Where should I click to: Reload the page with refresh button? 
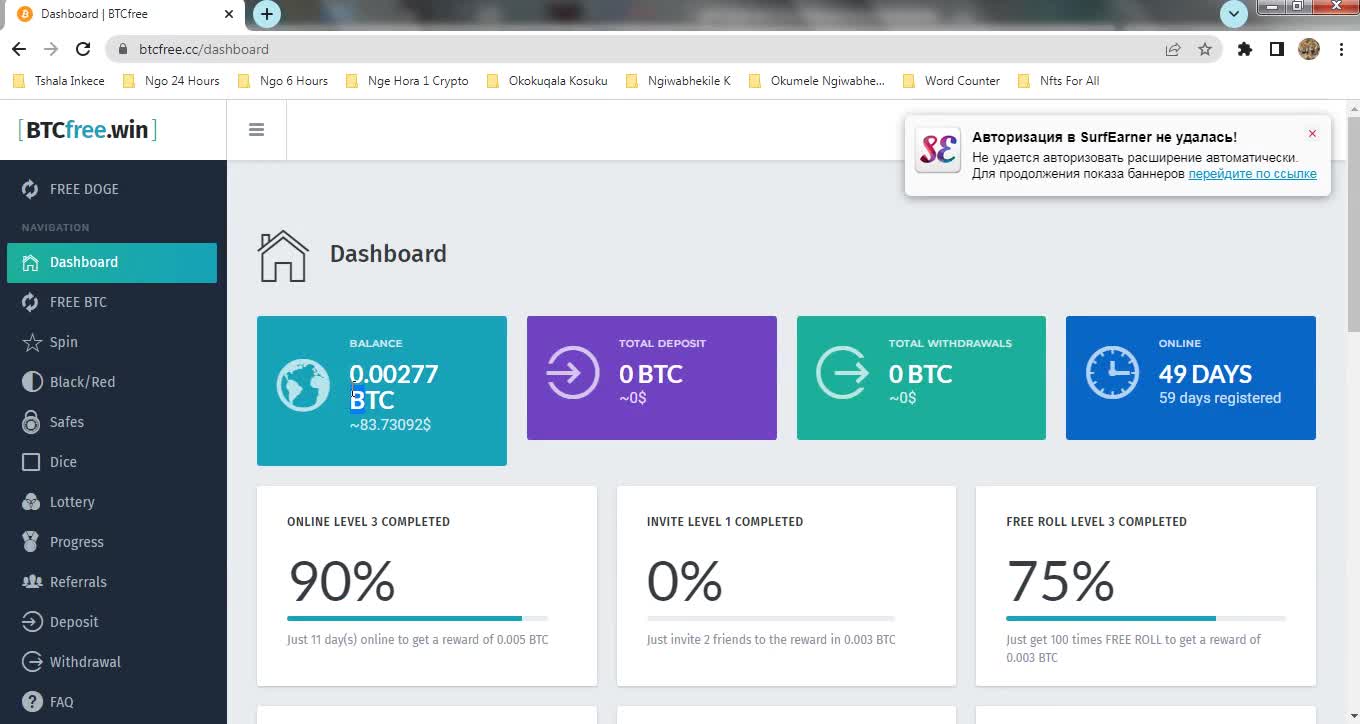pos(83,49)
